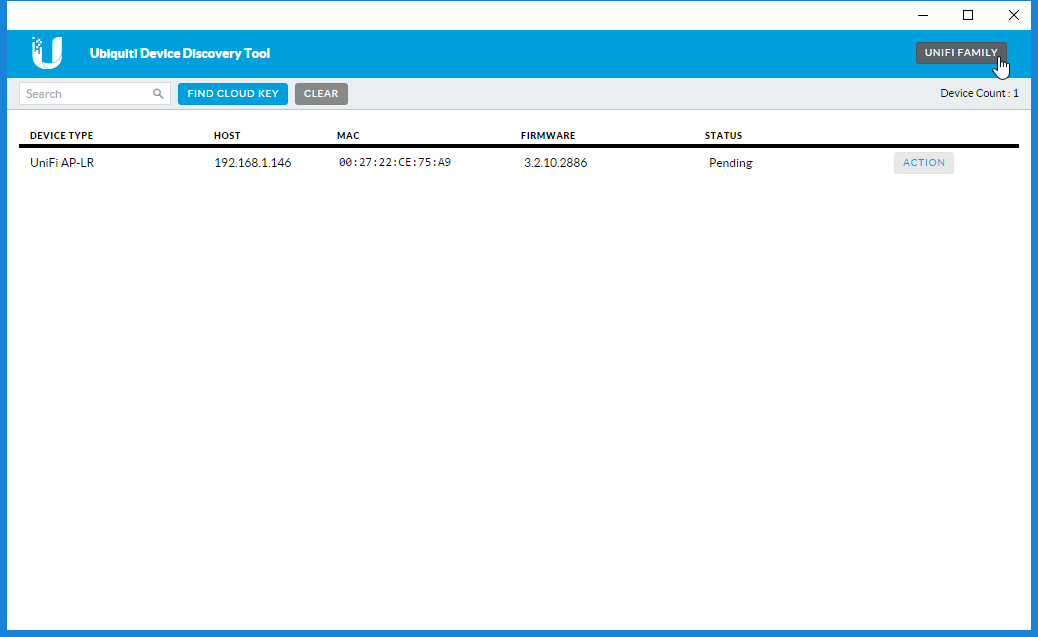Select the UniFi AP-LR device row
1038x637 pixels.
coord(62,163)
